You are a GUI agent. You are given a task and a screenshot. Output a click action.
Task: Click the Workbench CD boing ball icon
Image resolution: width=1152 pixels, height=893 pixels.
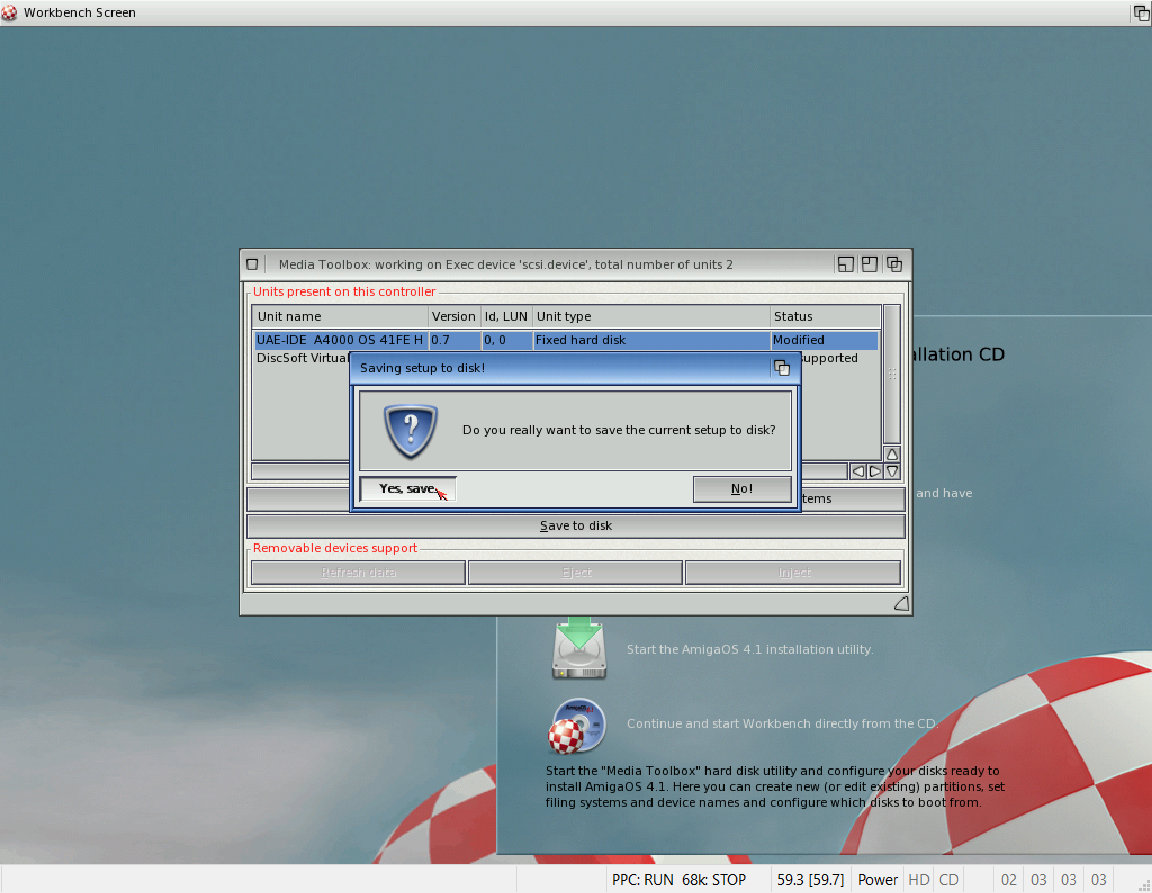point(577,726)
